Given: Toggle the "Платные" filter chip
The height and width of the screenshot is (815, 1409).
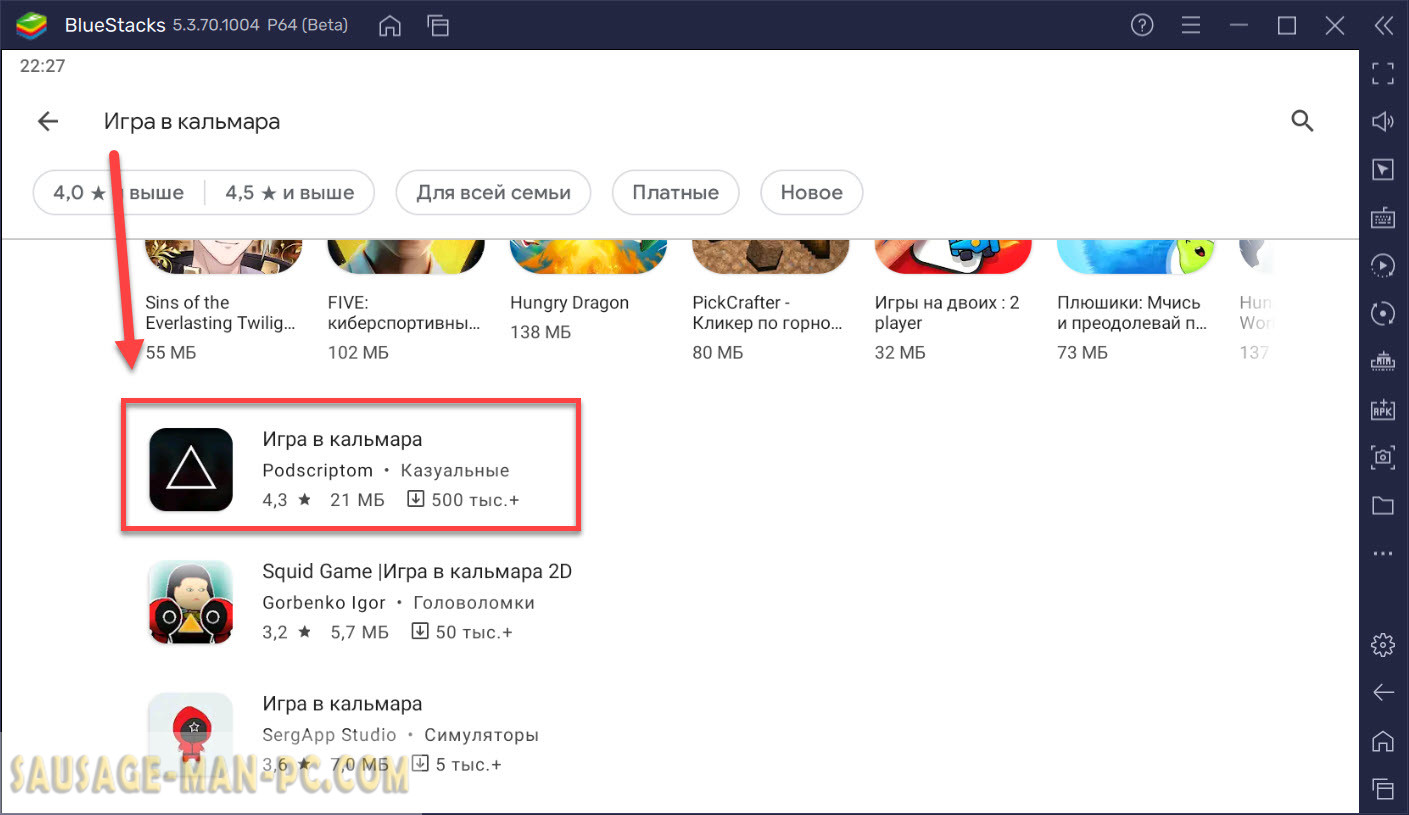Looking at the screenshot, I should pos(675,193).
